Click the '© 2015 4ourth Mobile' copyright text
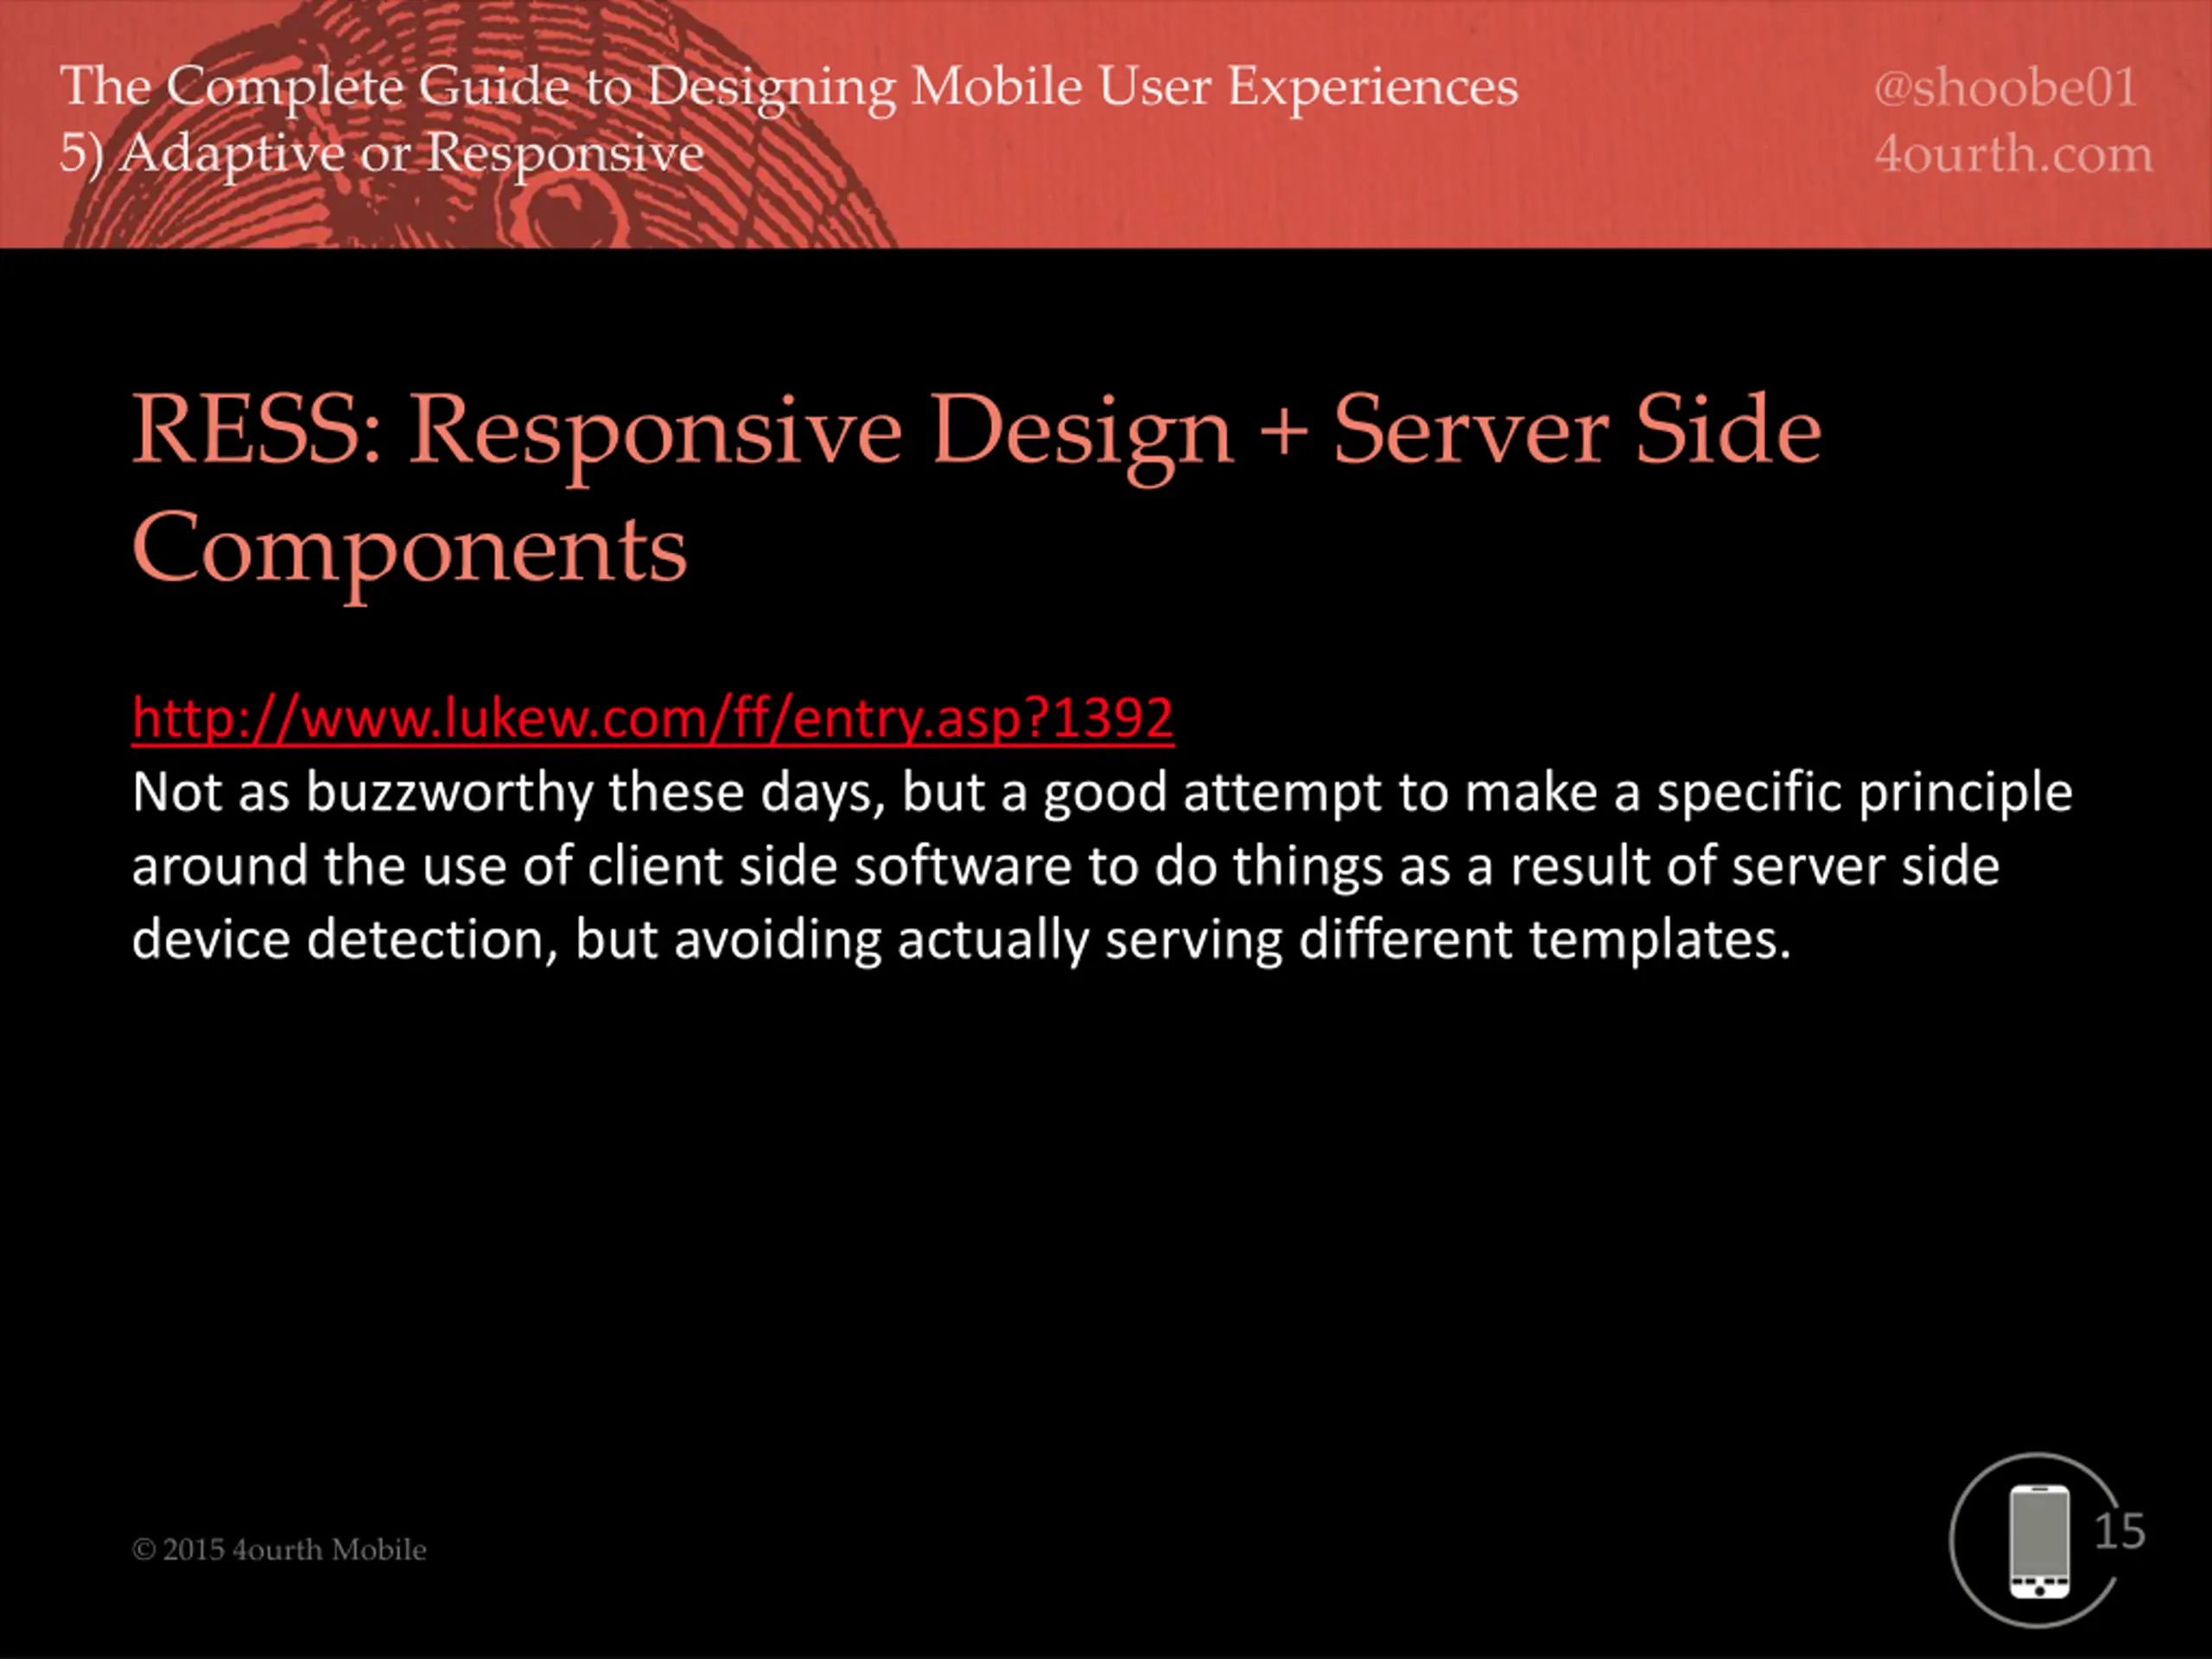 (279, 1549)
